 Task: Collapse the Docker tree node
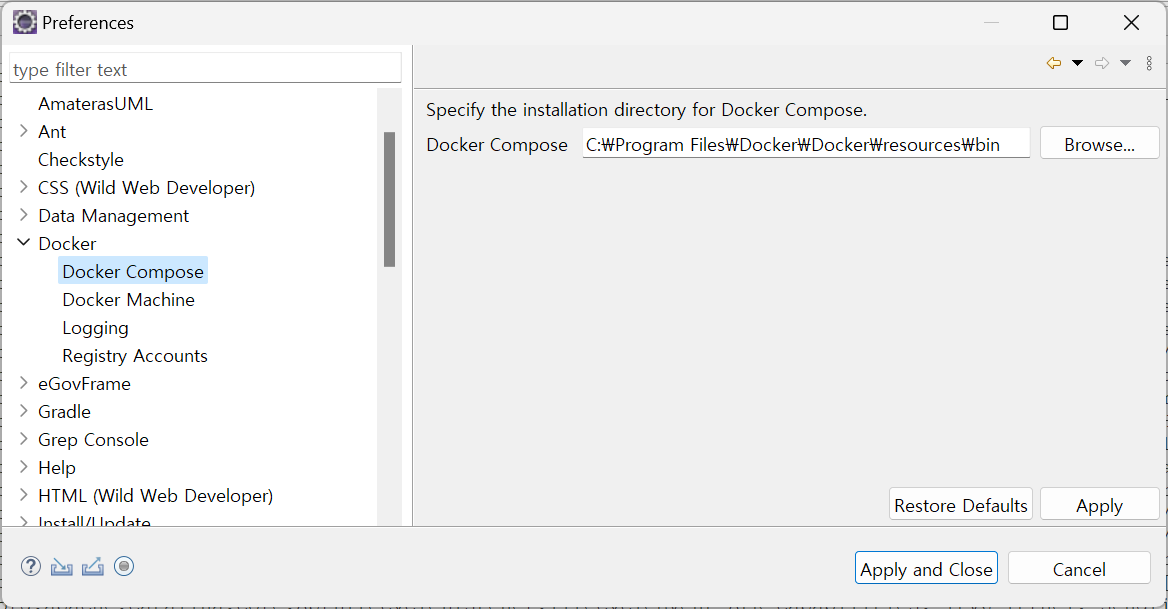24,242
